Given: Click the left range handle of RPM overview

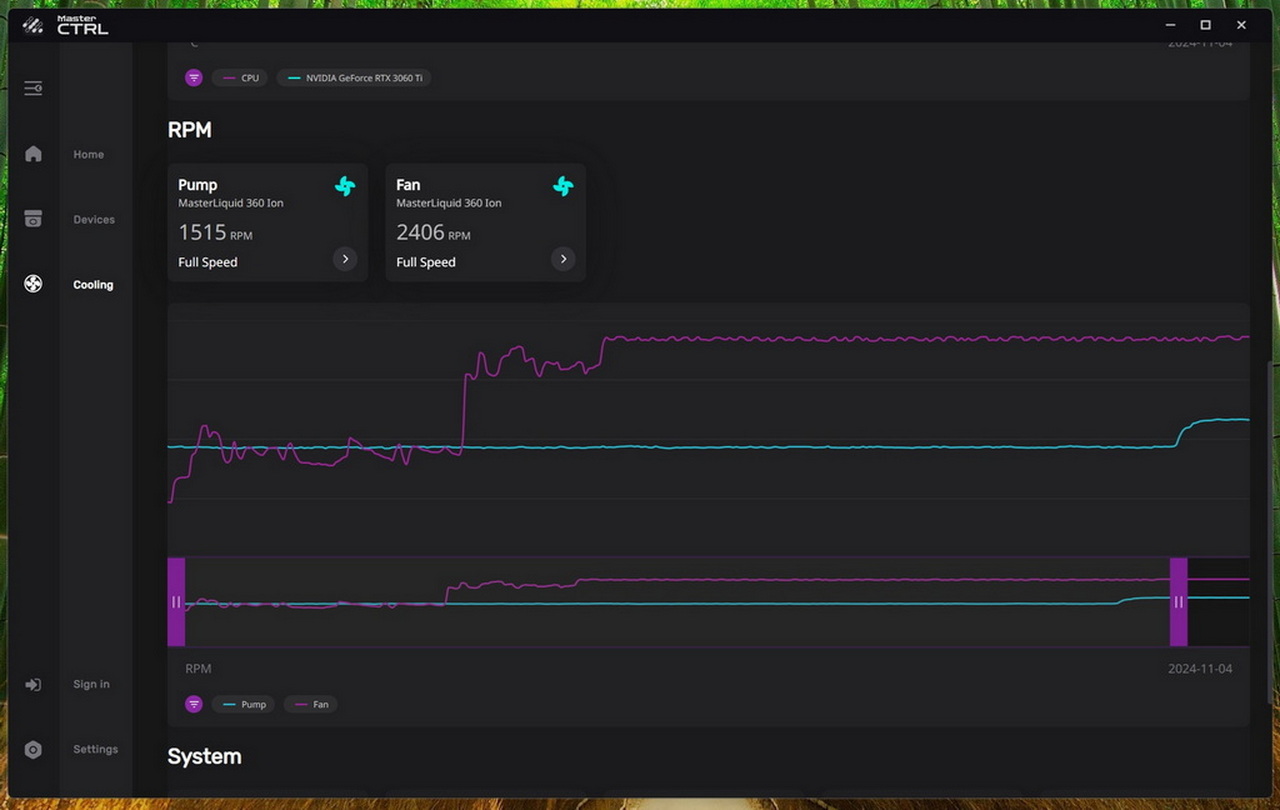Looking at the screenshot, I should (176, 602).
